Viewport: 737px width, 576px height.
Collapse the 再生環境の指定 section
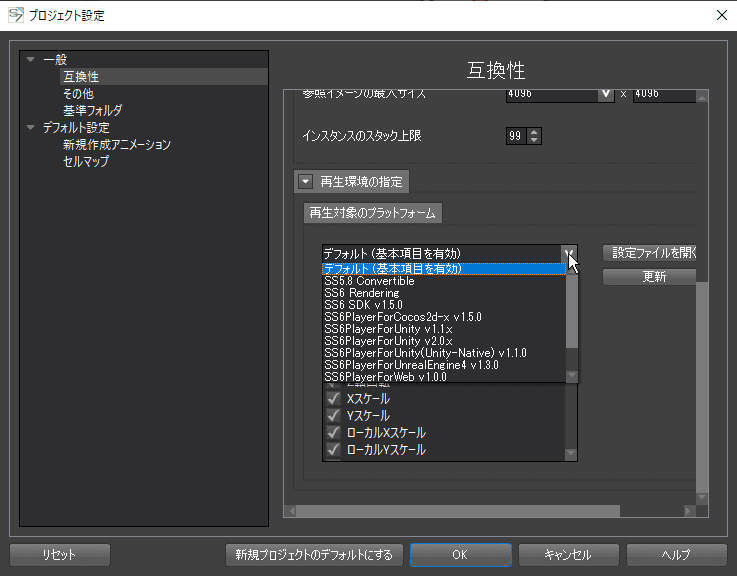click(306, 181)
